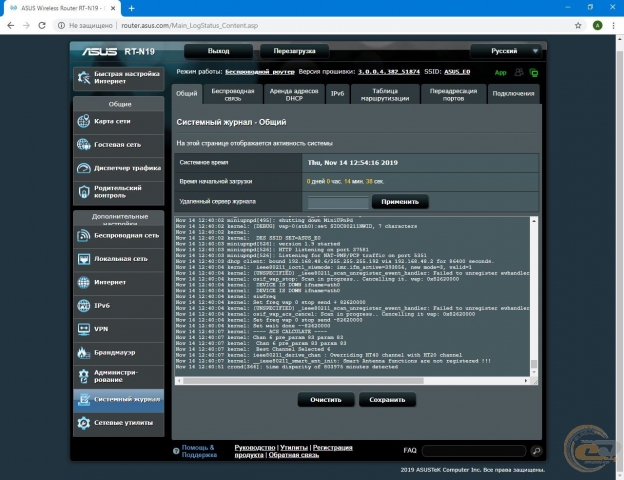Click the green network status icon
The image size is (624, 480).
click(x=534, y=72)
